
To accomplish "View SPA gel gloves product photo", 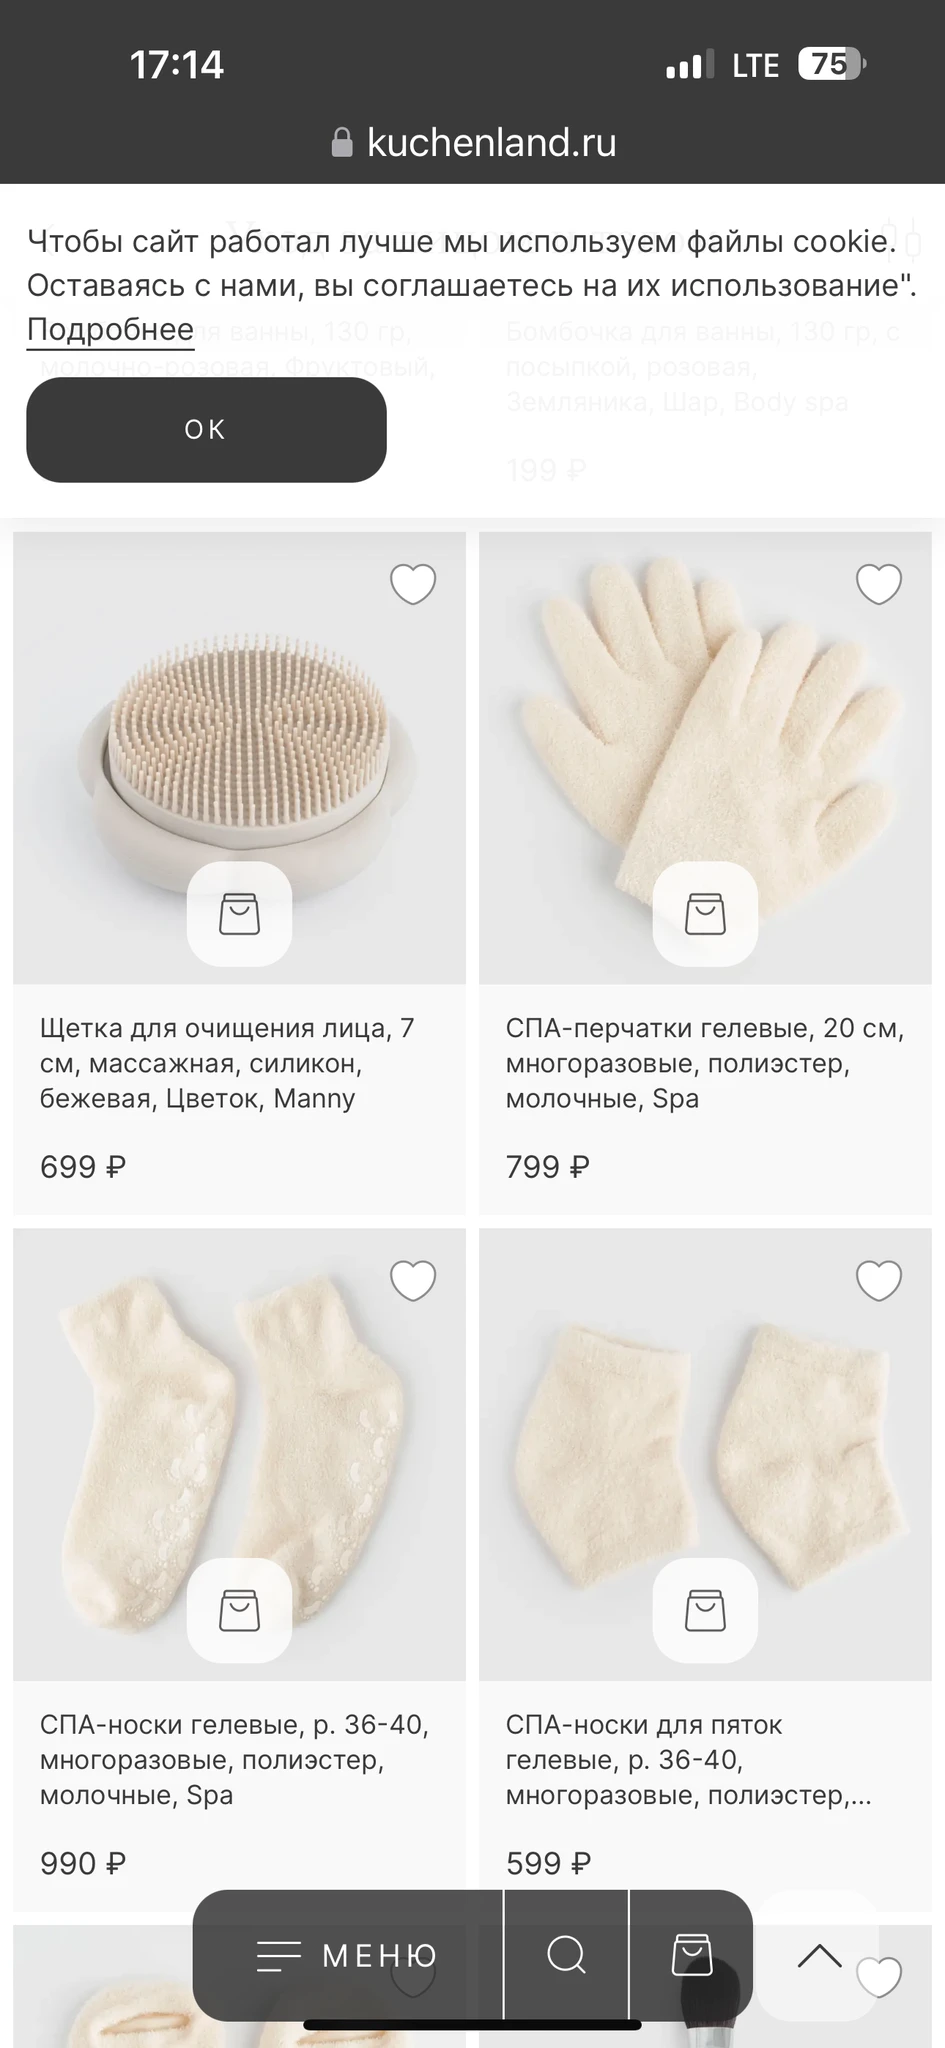I will tap(705, 757).
